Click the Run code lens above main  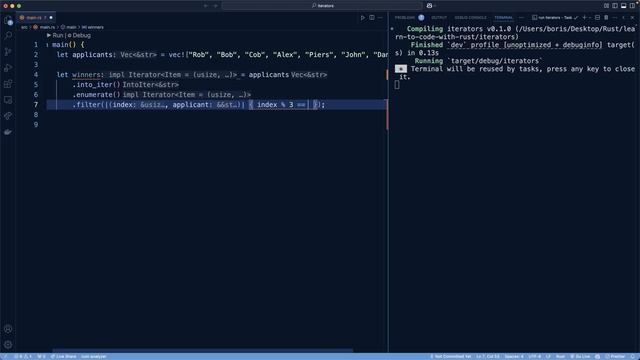[x=55, y=36]
